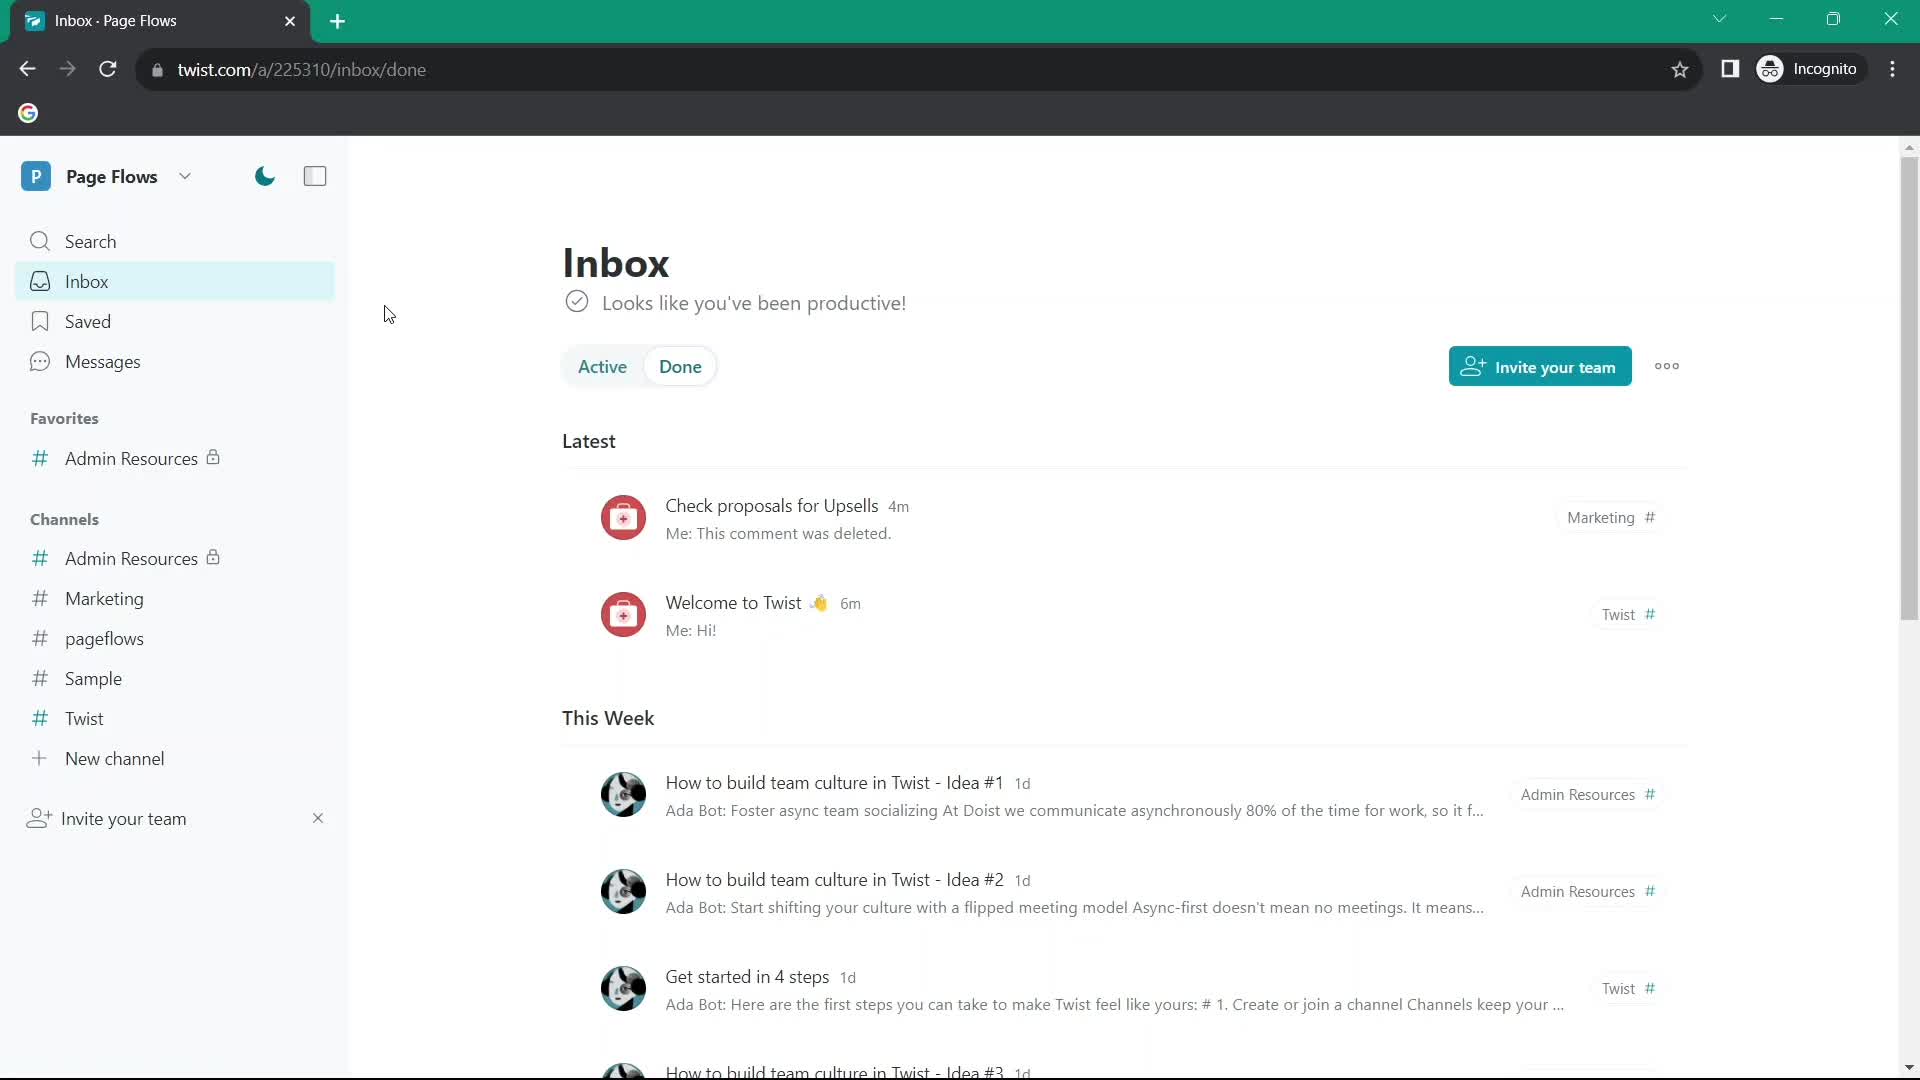This screenshot has height=1080, width=1920.
Task: Click the Inbox navigation icon
Action: (x=40, y=281)
